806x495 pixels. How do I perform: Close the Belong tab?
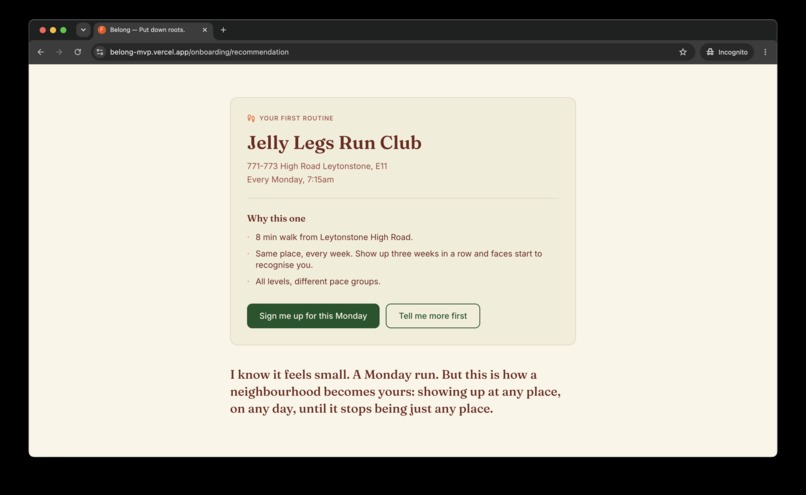pyautogui.click(x=205, y=30)
